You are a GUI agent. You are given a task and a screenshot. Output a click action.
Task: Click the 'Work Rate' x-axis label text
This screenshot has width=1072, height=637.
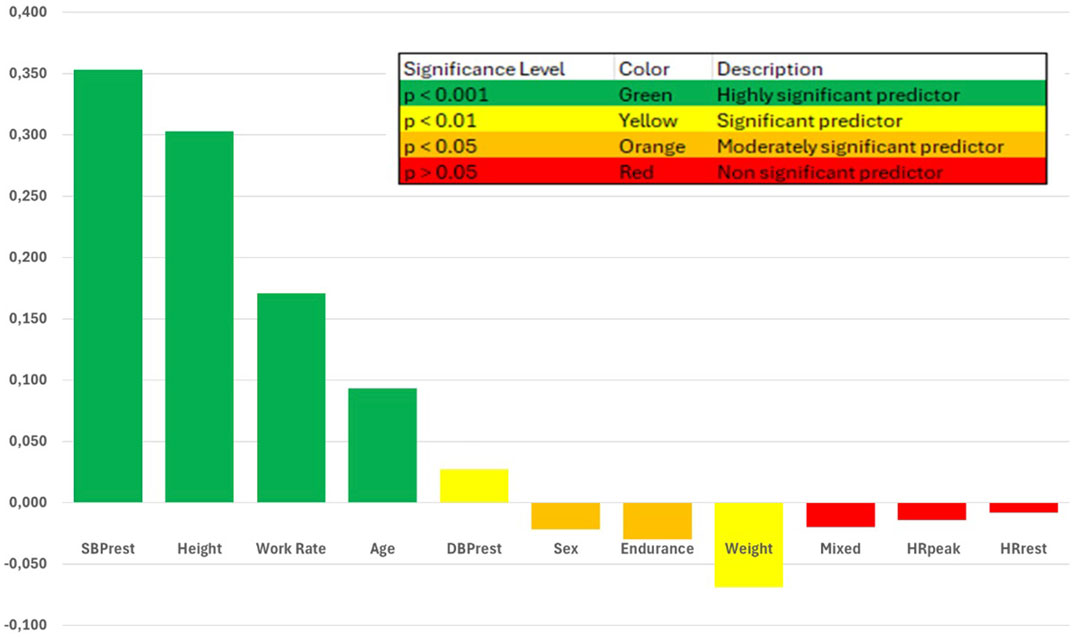pos(290,549)
